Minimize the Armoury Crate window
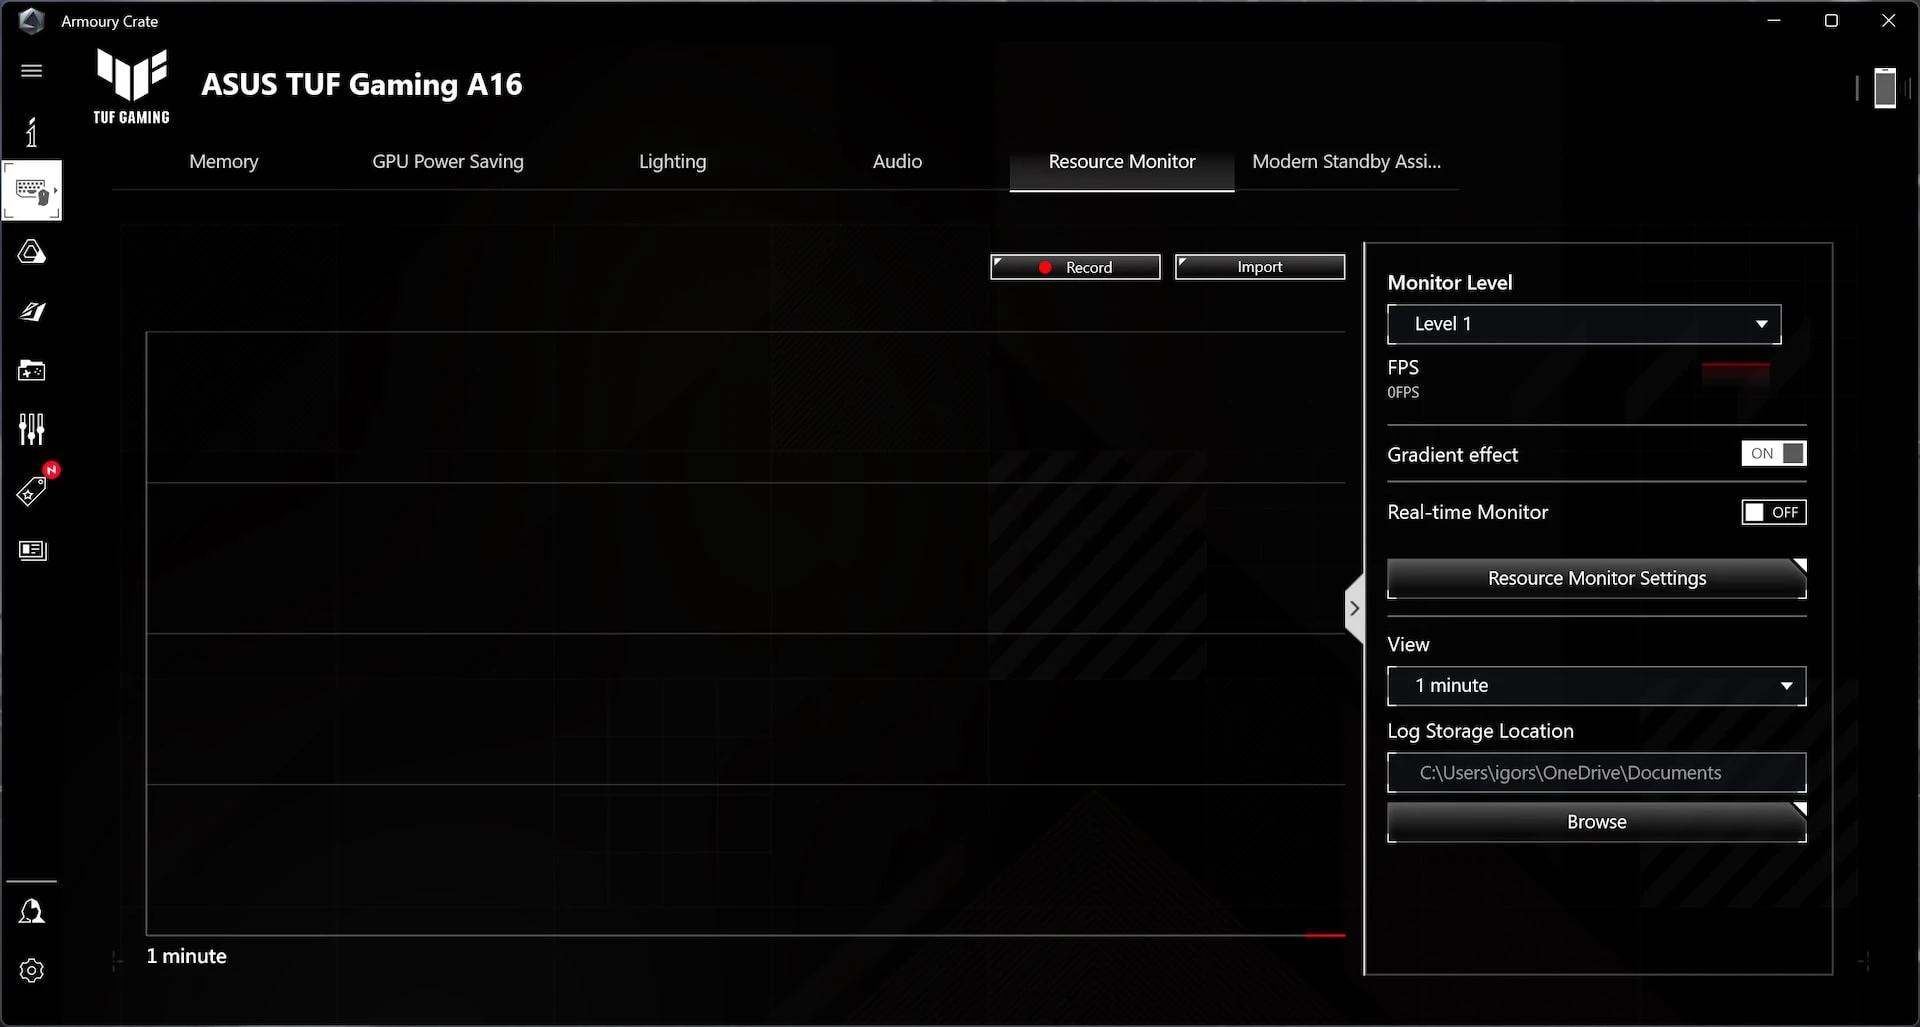The height and width of the screenshot is (1027, 1920). click(x=1774, y=21)
